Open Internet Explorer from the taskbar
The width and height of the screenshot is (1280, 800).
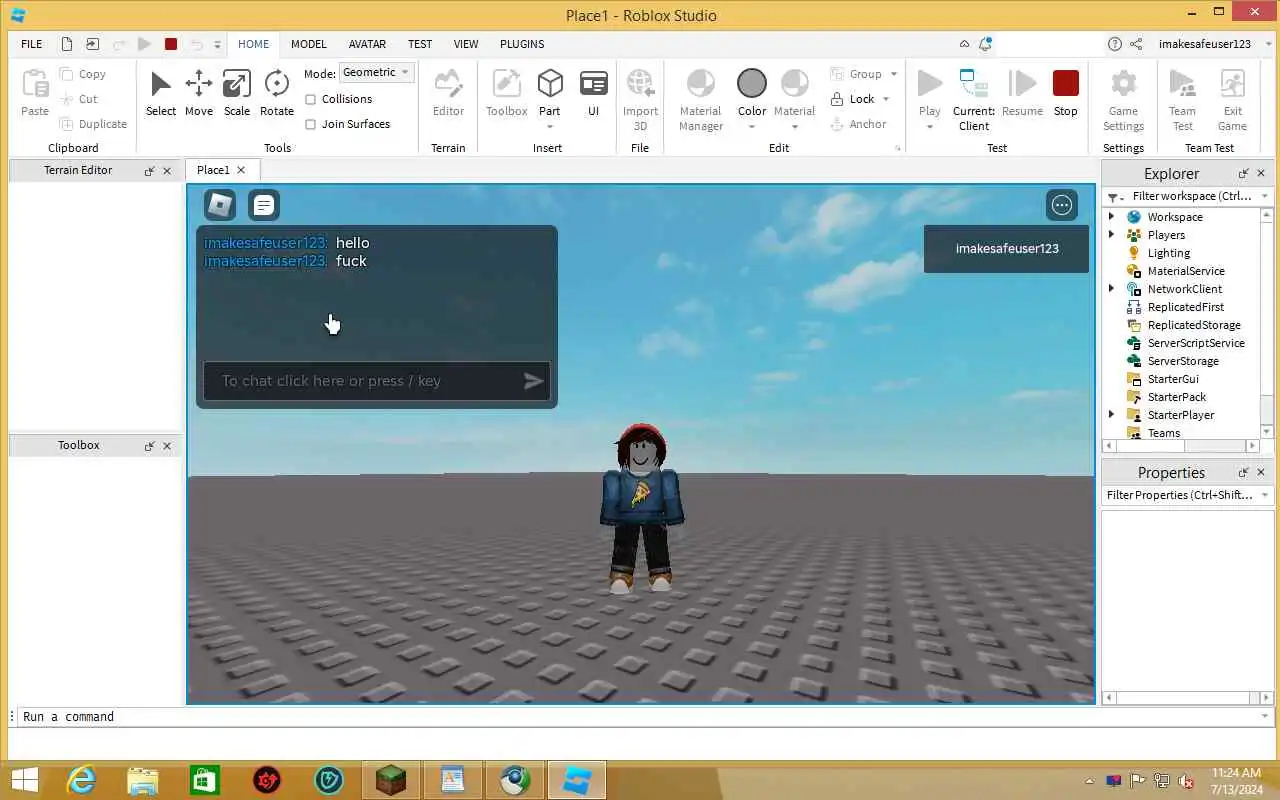(81, 780)
